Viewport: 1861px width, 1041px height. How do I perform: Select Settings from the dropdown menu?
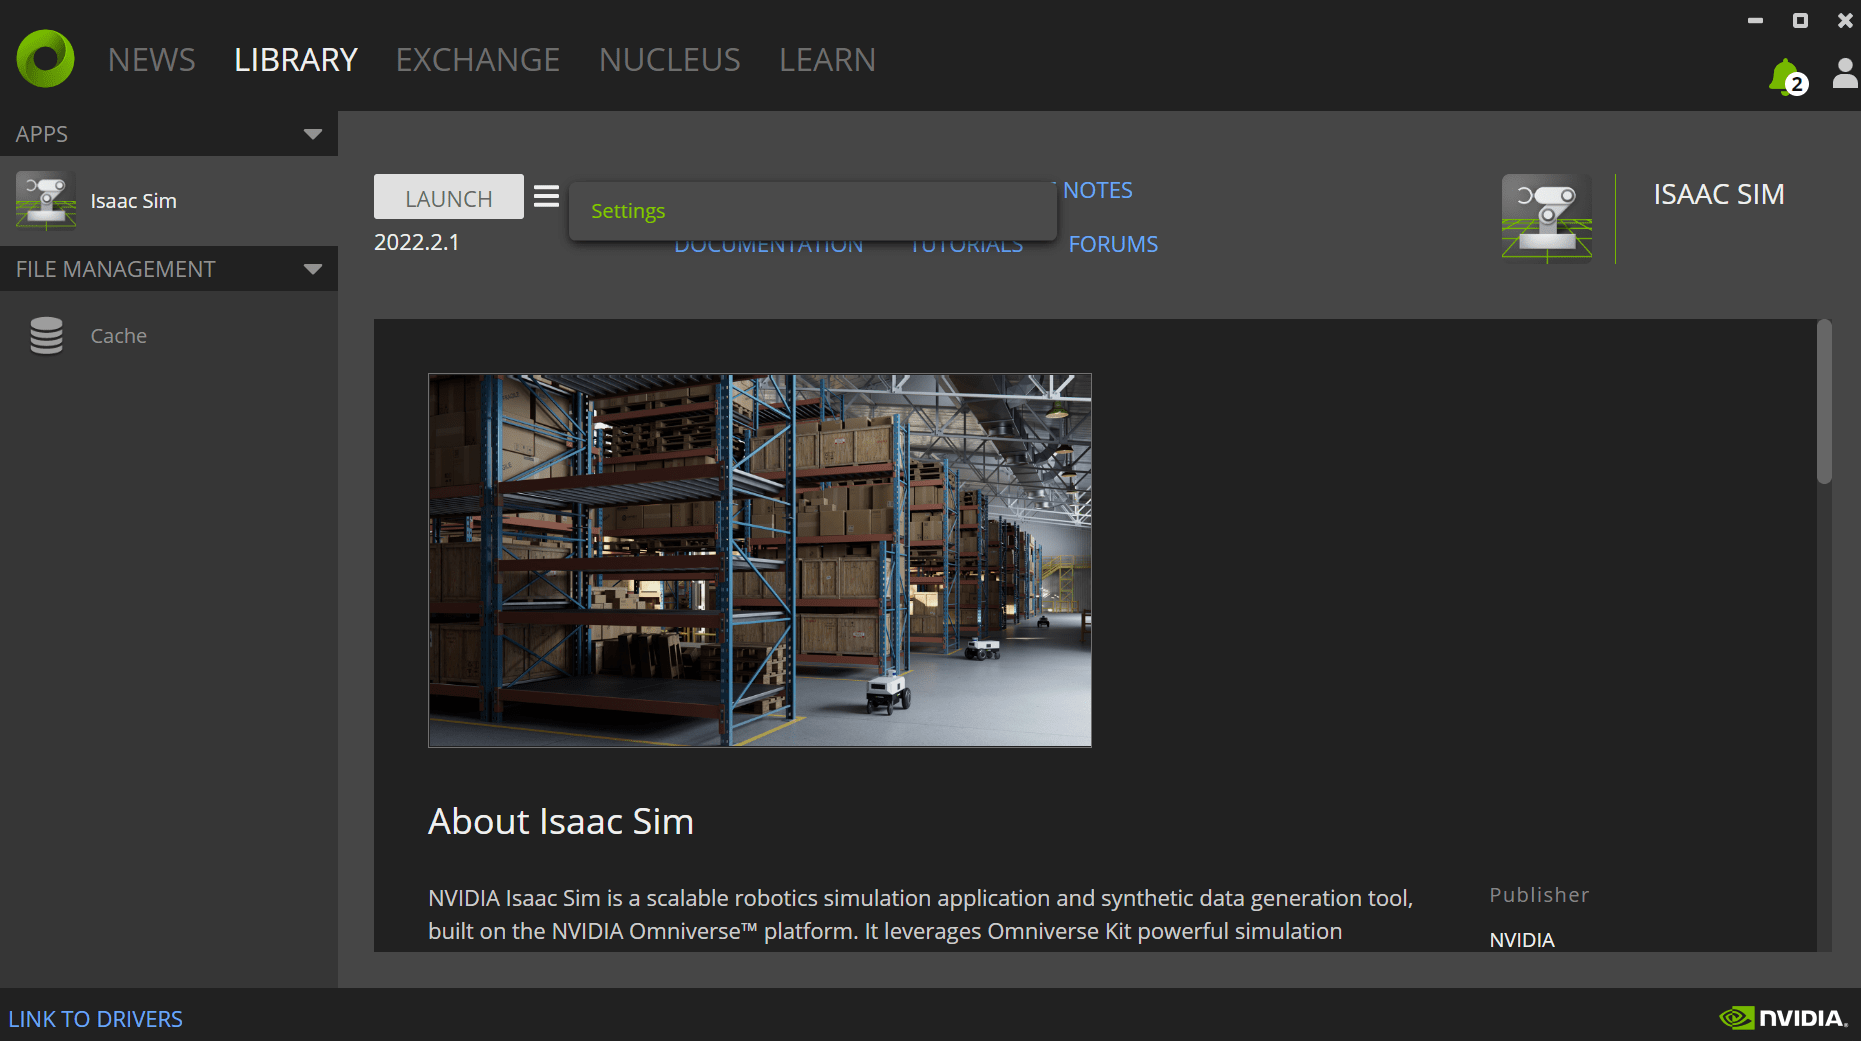click(628, 211)
